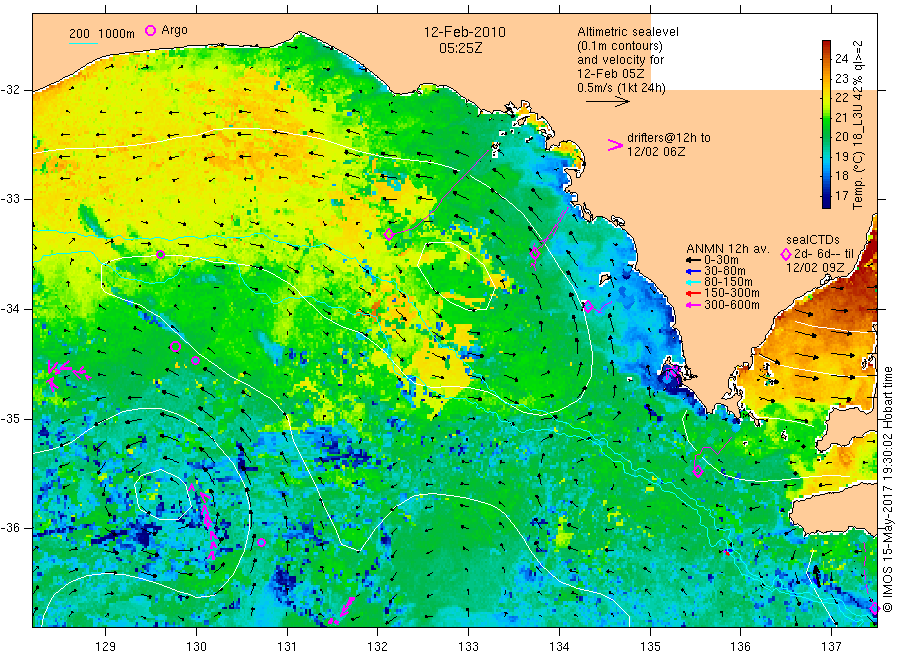Click the cyan arrow for 80-150m depth
The image size is (900, 660).
click(x=693, y=282)
